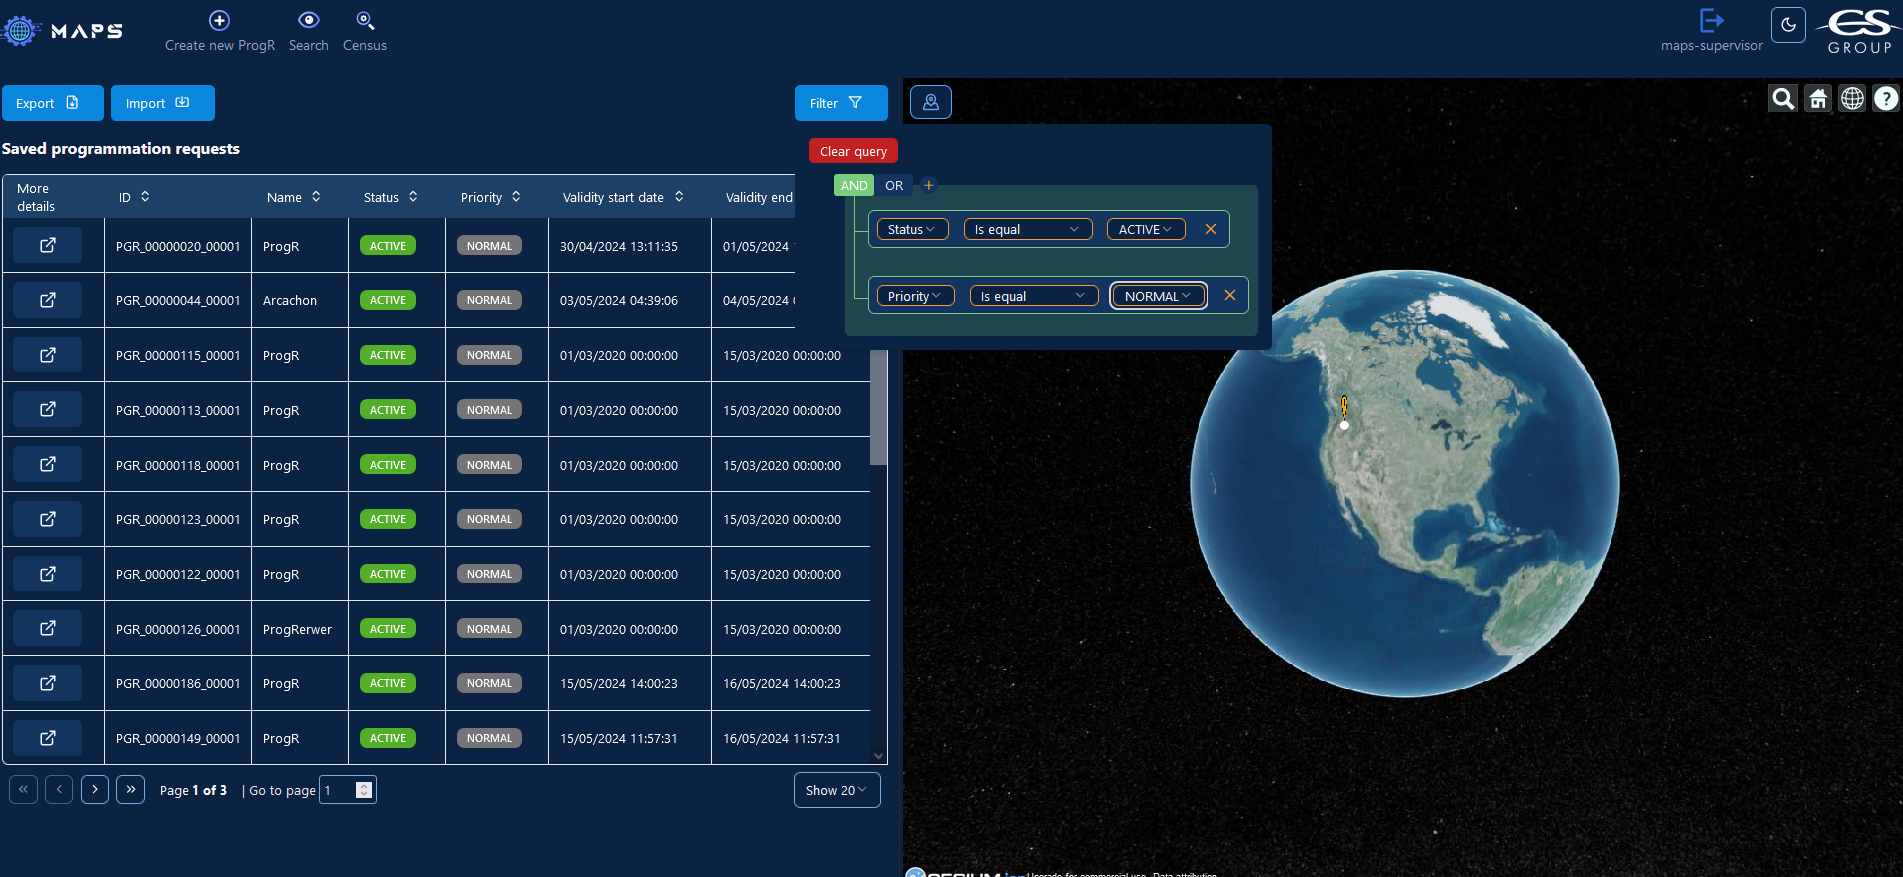1903x877 pixels.
Task: Click the red Clear query button
Action: coord(853,151)
